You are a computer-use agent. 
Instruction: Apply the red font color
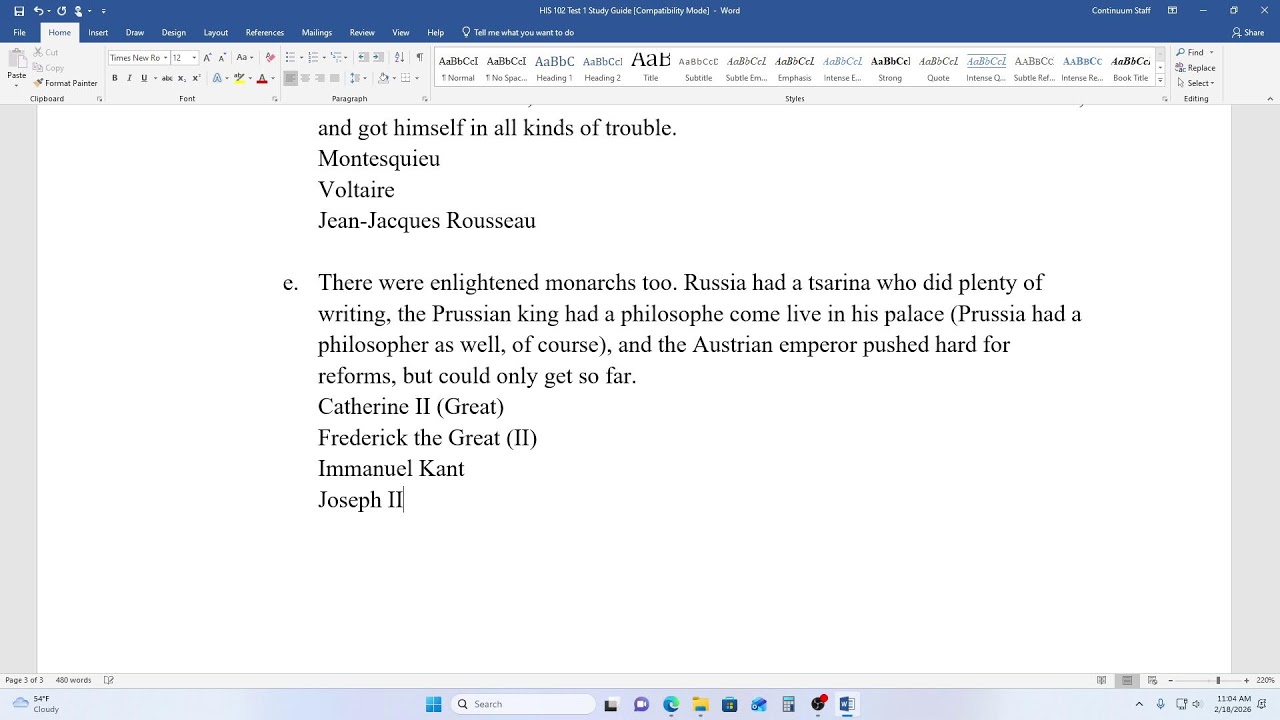(262, 78)
